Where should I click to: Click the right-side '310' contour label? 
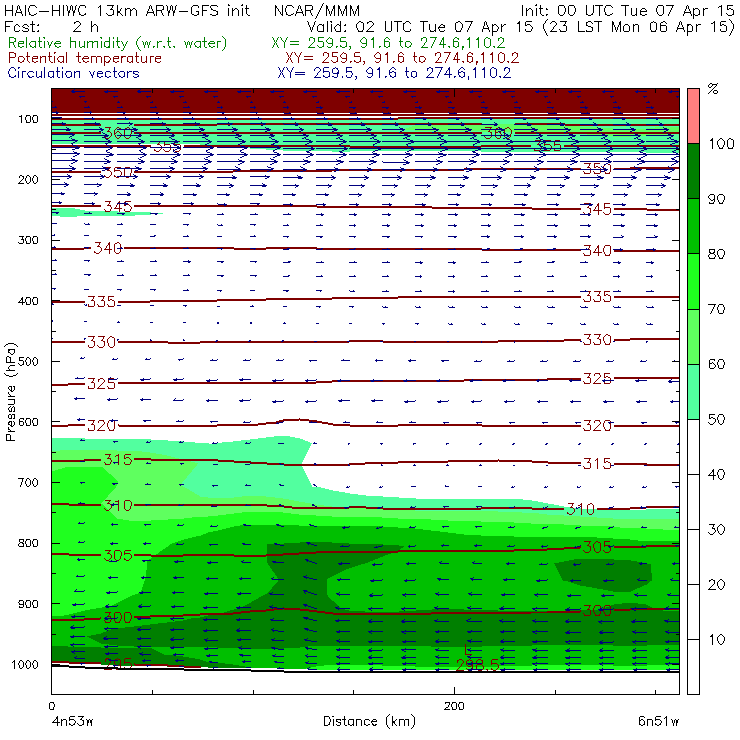coord(580,509)
